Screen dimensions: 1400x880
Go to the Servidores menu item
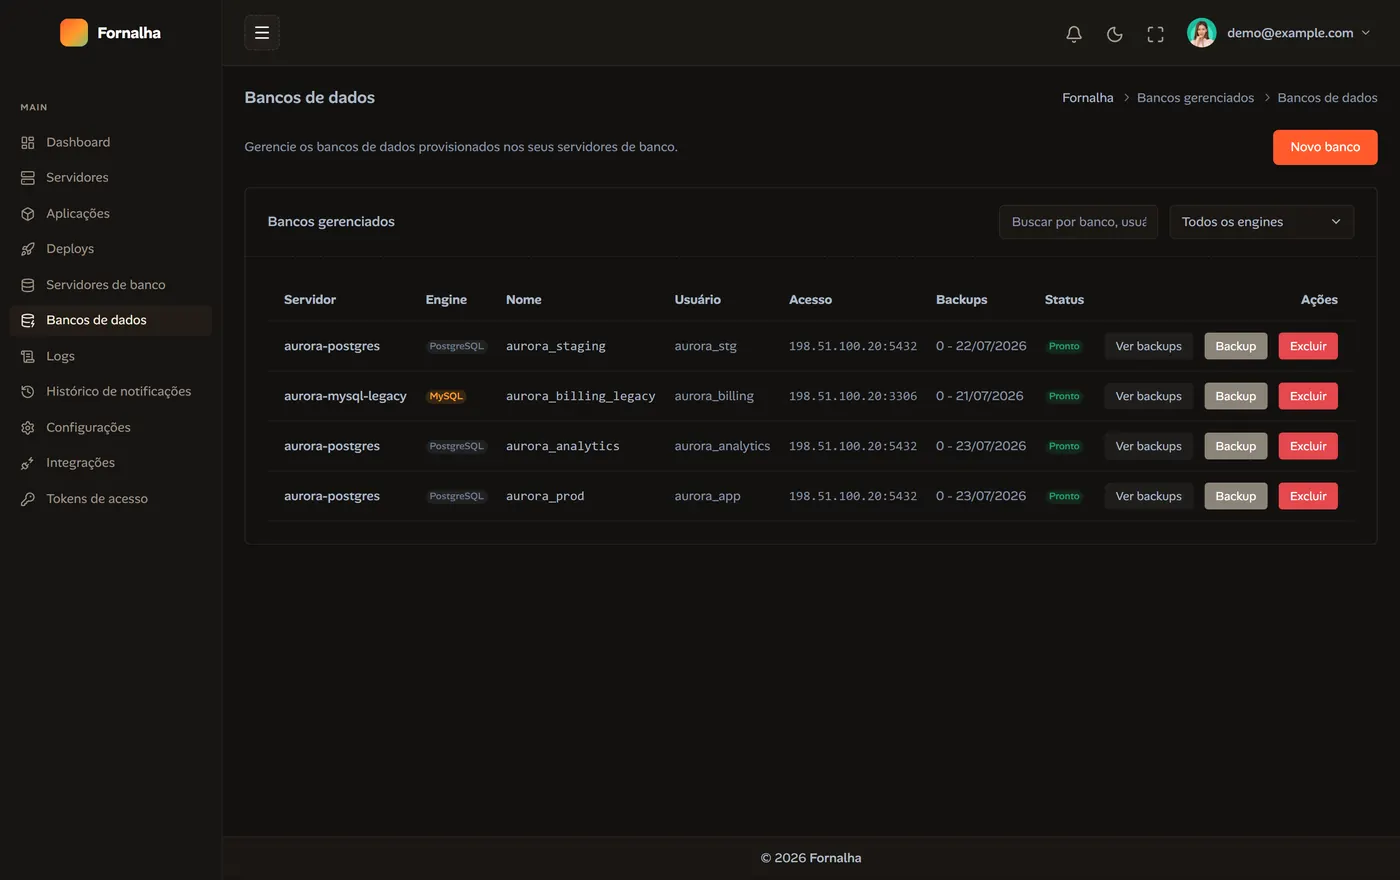(111, 178)
